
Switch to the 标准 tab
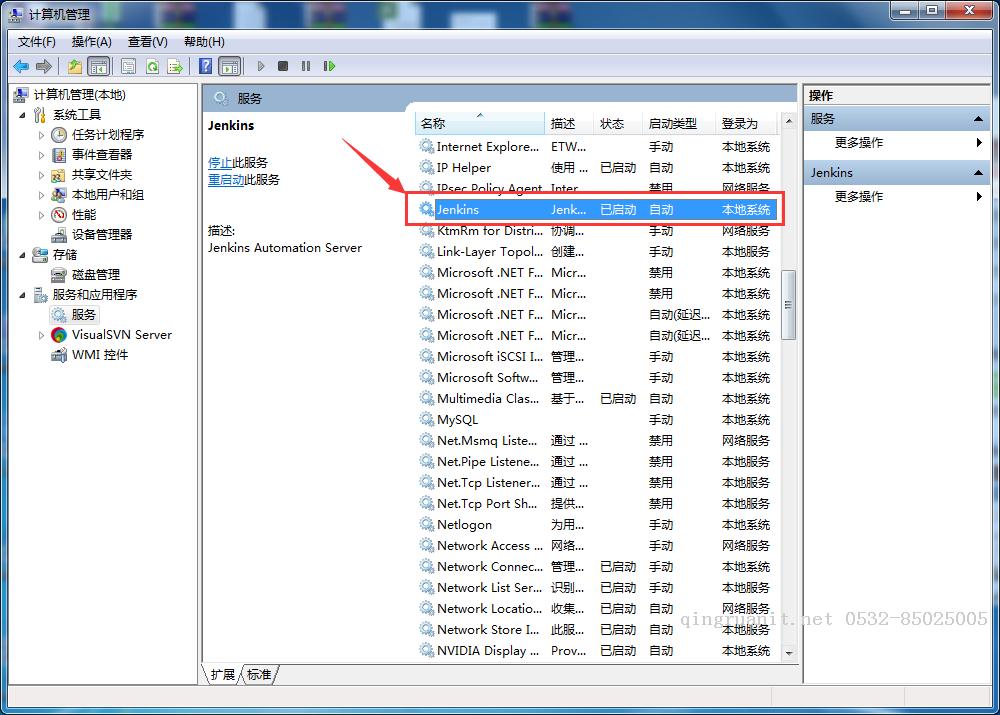pyautogui.click(x=259, y=675)
